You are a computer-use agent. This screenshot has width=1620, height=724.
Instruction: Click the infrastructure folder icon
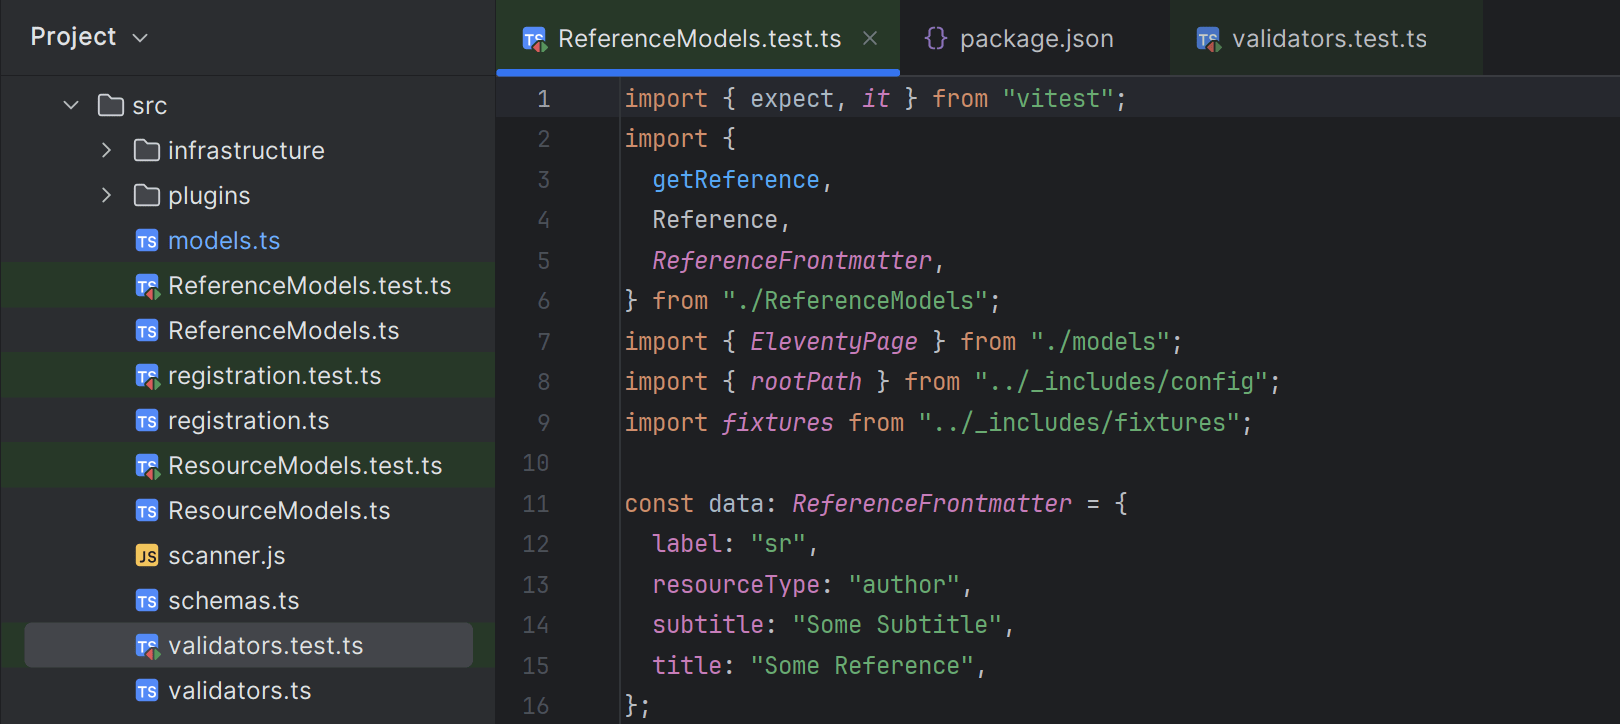pos(147,151)
